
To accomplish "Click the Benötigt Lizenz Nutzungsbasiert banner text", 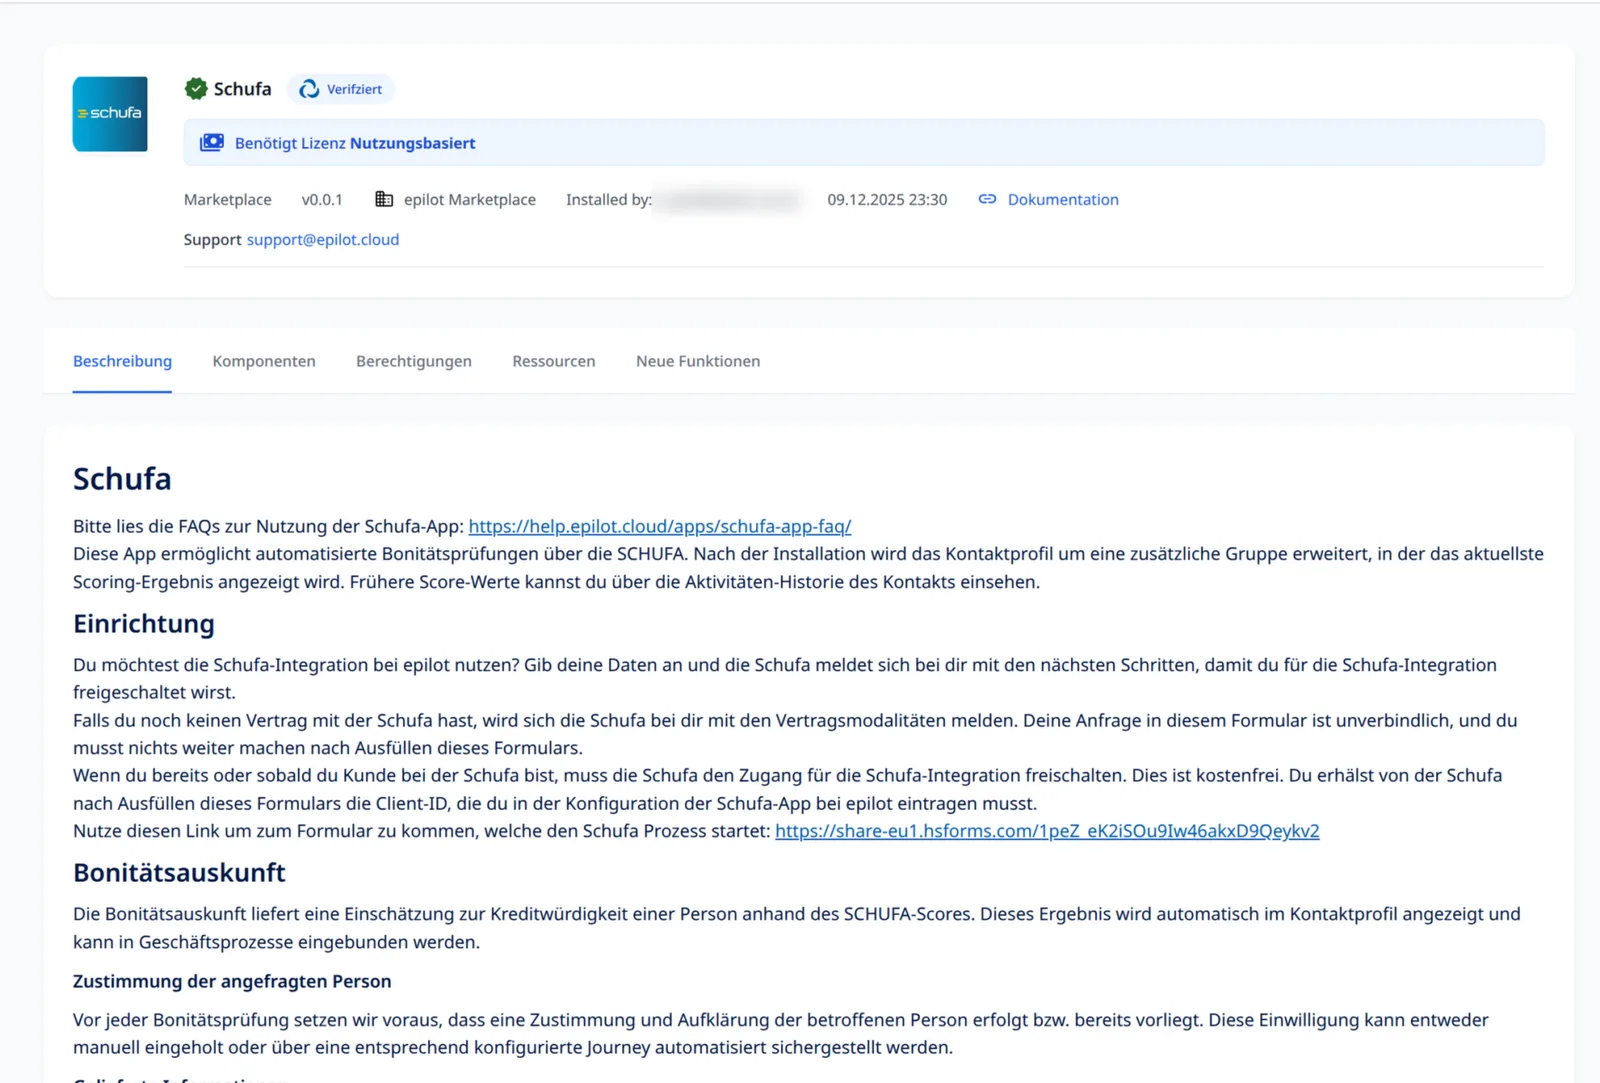I will tap(355, 143).
